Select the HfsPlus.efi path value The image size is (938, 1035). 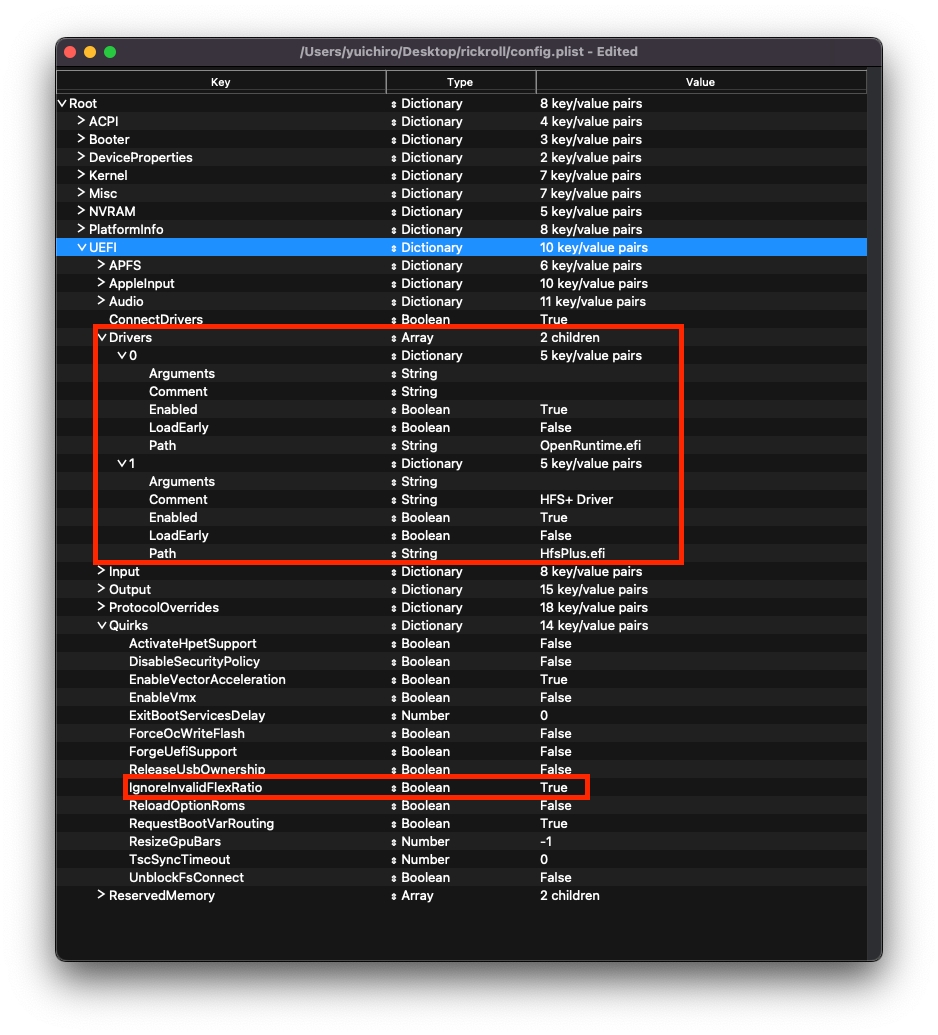coord(572,553)
